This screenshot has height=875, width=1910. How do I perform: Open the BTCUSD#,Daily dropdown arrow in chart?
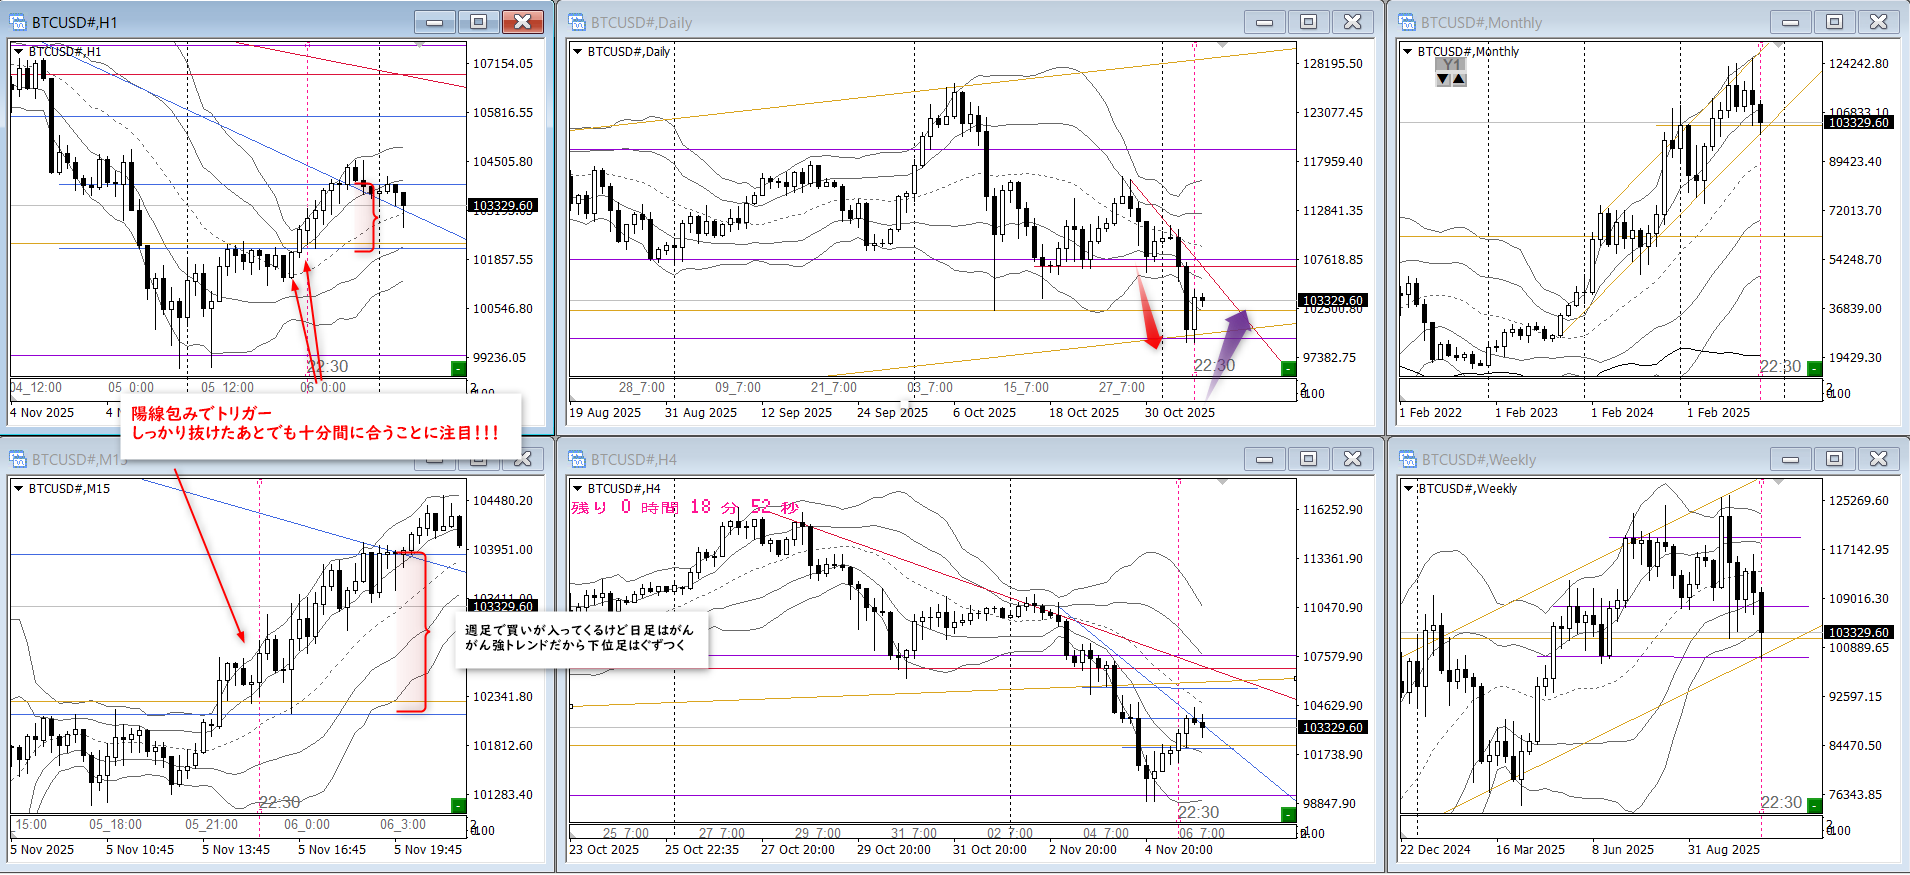pos(577,51)
